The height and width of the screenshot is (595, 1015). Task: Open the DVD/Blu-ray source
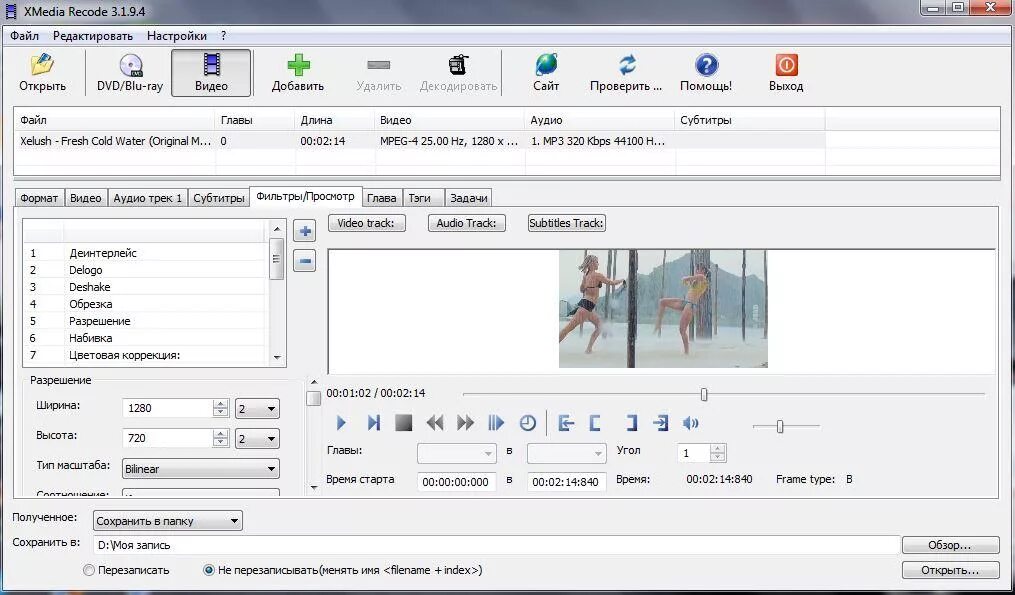pyautogui.click(x=130, y=73)
